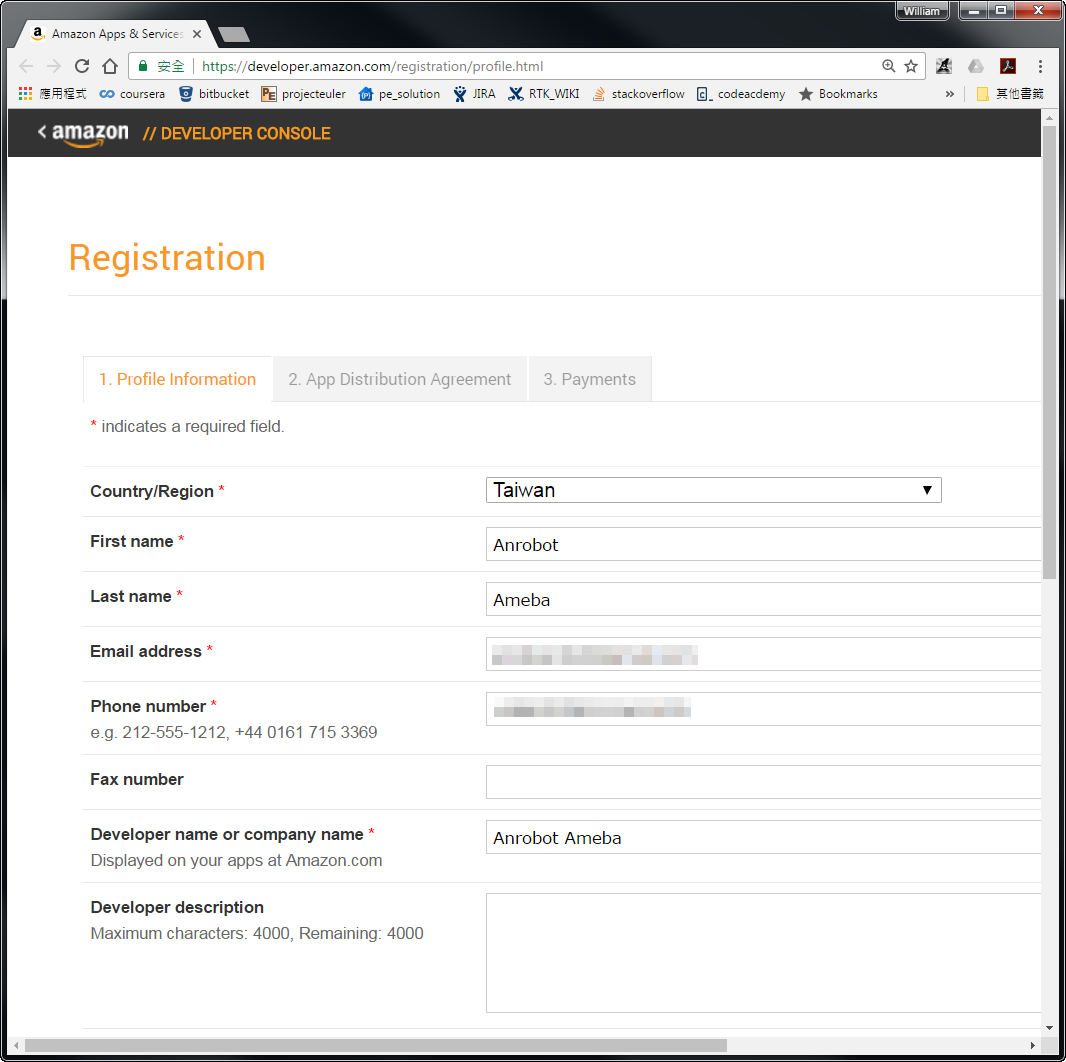The height and width of the screenshot is (1062, 1066).
Task: Select the Profile Information tab
Action: 177,379
